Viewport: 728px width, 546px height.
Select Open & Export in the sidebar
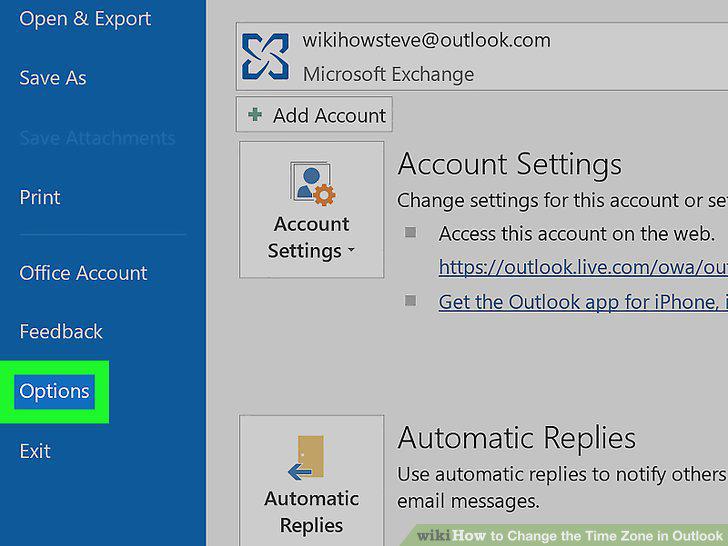point(85,19)
